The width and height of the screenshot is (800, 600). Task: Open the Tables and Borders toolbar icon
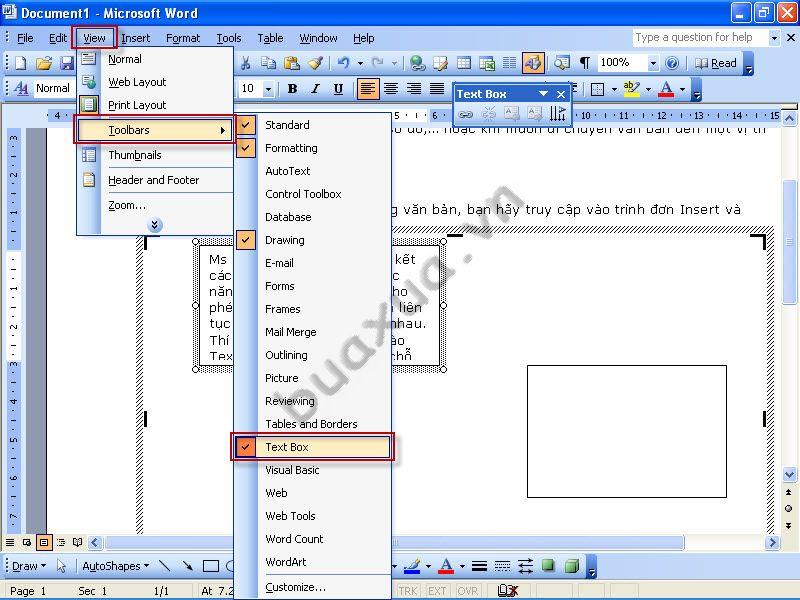click(x=440, y=63)
